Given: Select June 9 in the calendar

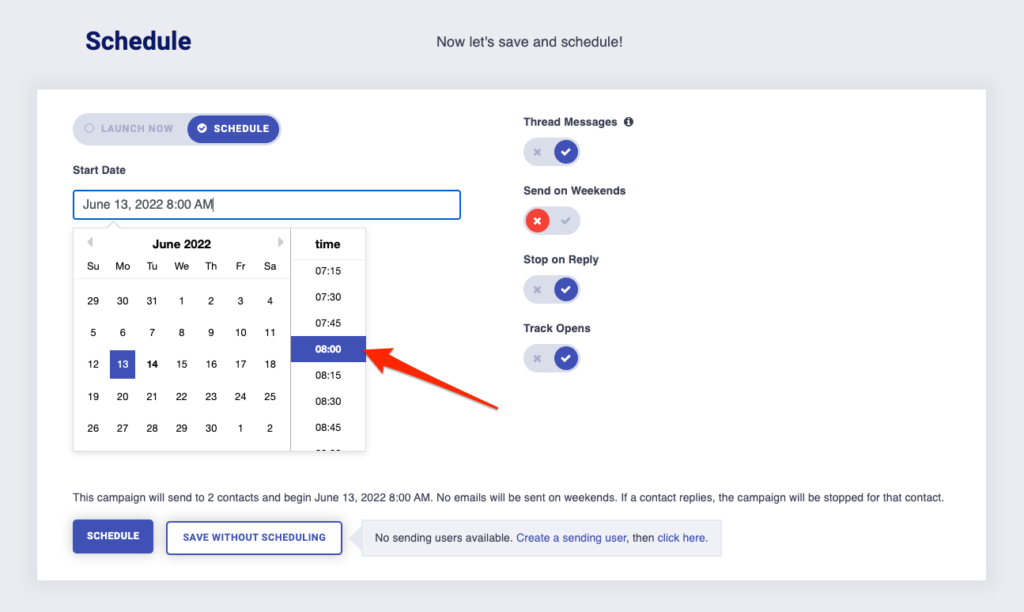Looking at the screenshot, I should point(211,332).
